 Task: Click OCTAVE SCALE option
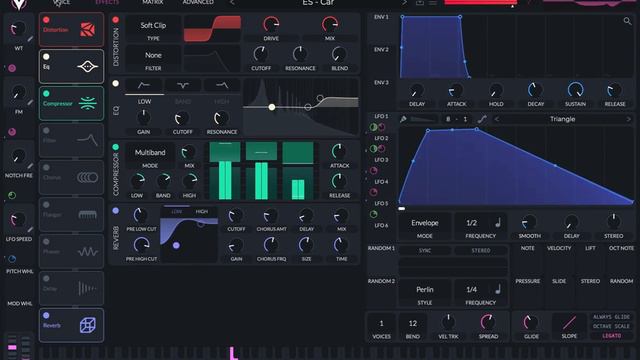pos(611,326)
